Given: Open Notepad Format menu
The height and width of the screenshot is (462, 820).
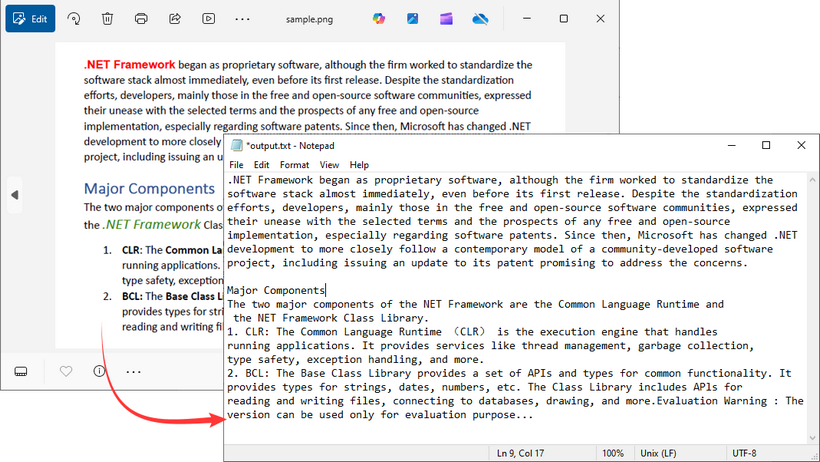Looking at the screenshot, I should (294, 165).
